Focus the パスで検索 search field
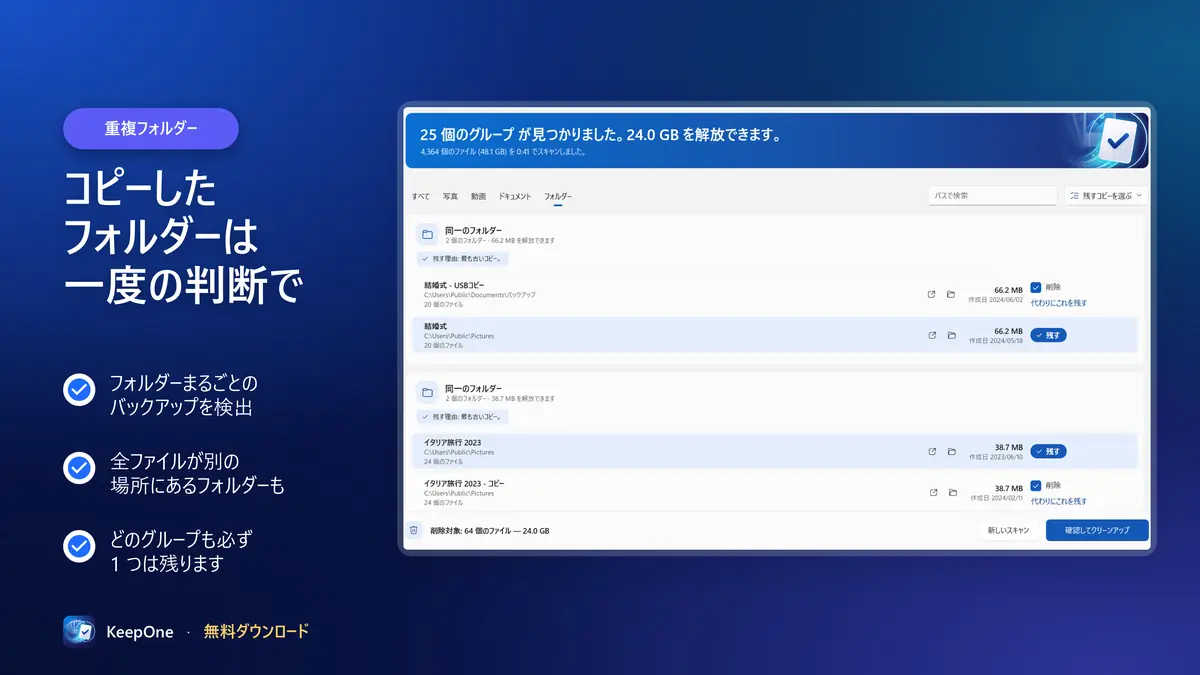The height and width of the screenshot is (675, 1200). tap(993, 196)
